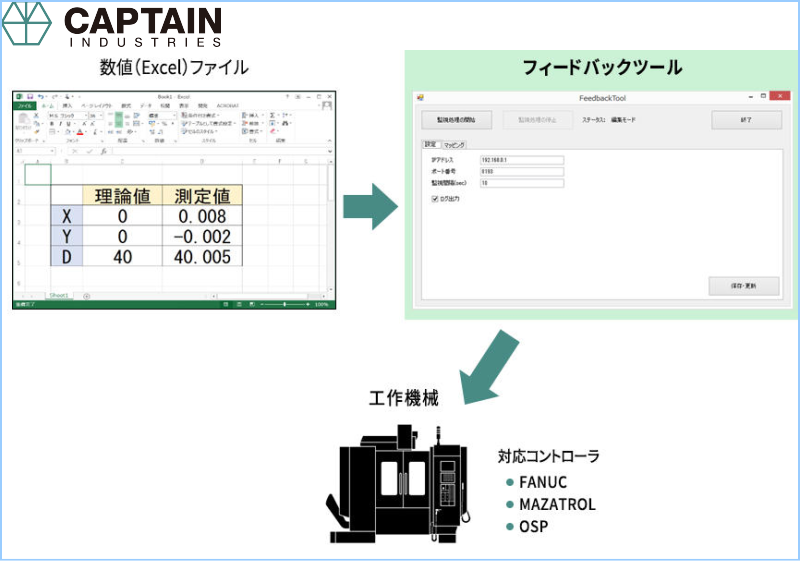Click the Underline icon in Excel's ribbon

(x=68, y=123)
